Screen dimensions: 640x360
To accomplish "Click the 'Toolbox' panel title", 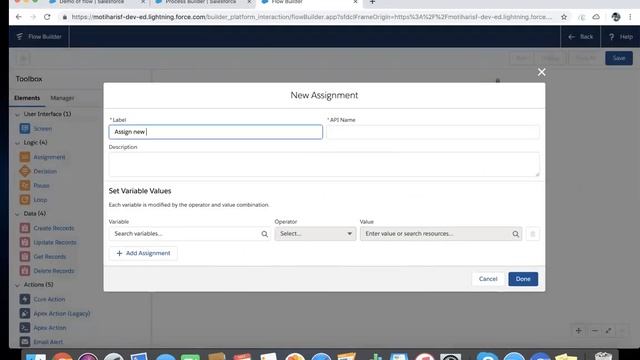I will (x=29, y=79).
